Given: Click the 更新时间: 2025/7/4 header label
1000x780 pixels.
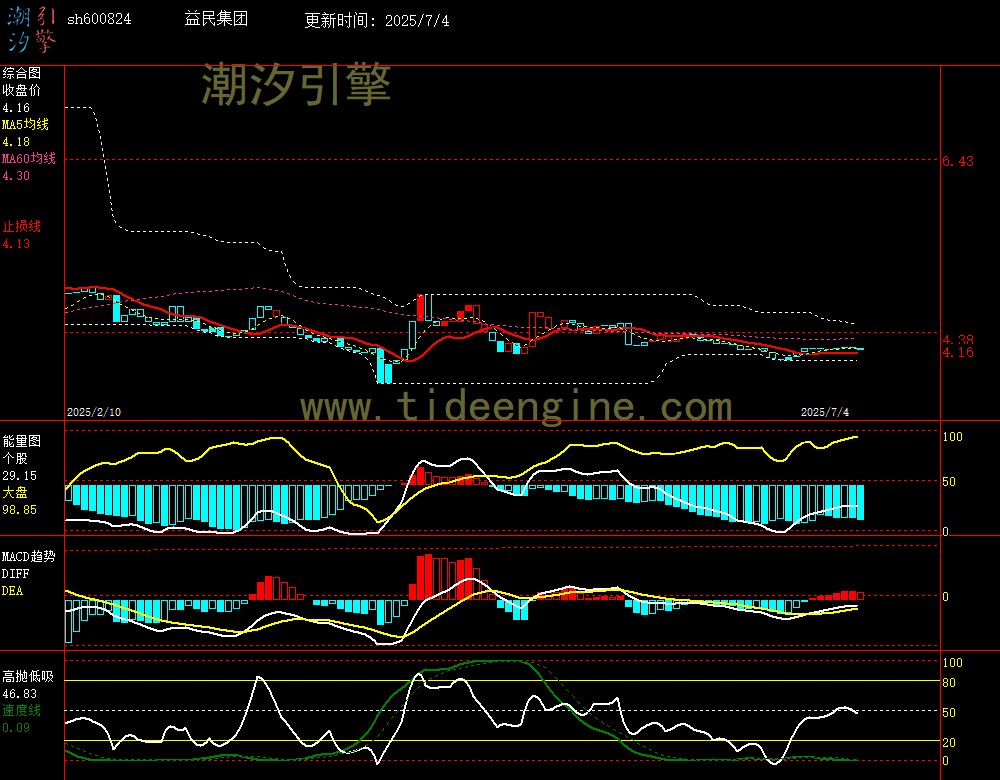Looking at the screenshot, I should click(377, 20).
